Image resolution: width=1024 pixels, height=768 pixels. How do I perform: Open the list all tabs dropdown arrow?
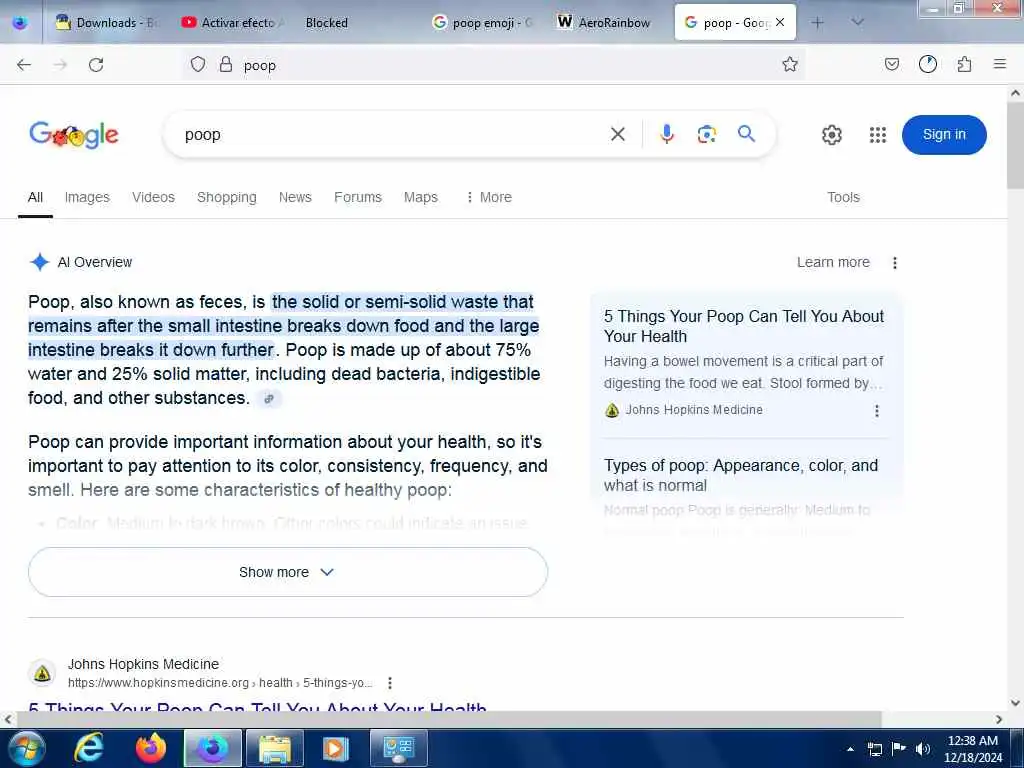(857, 22)
